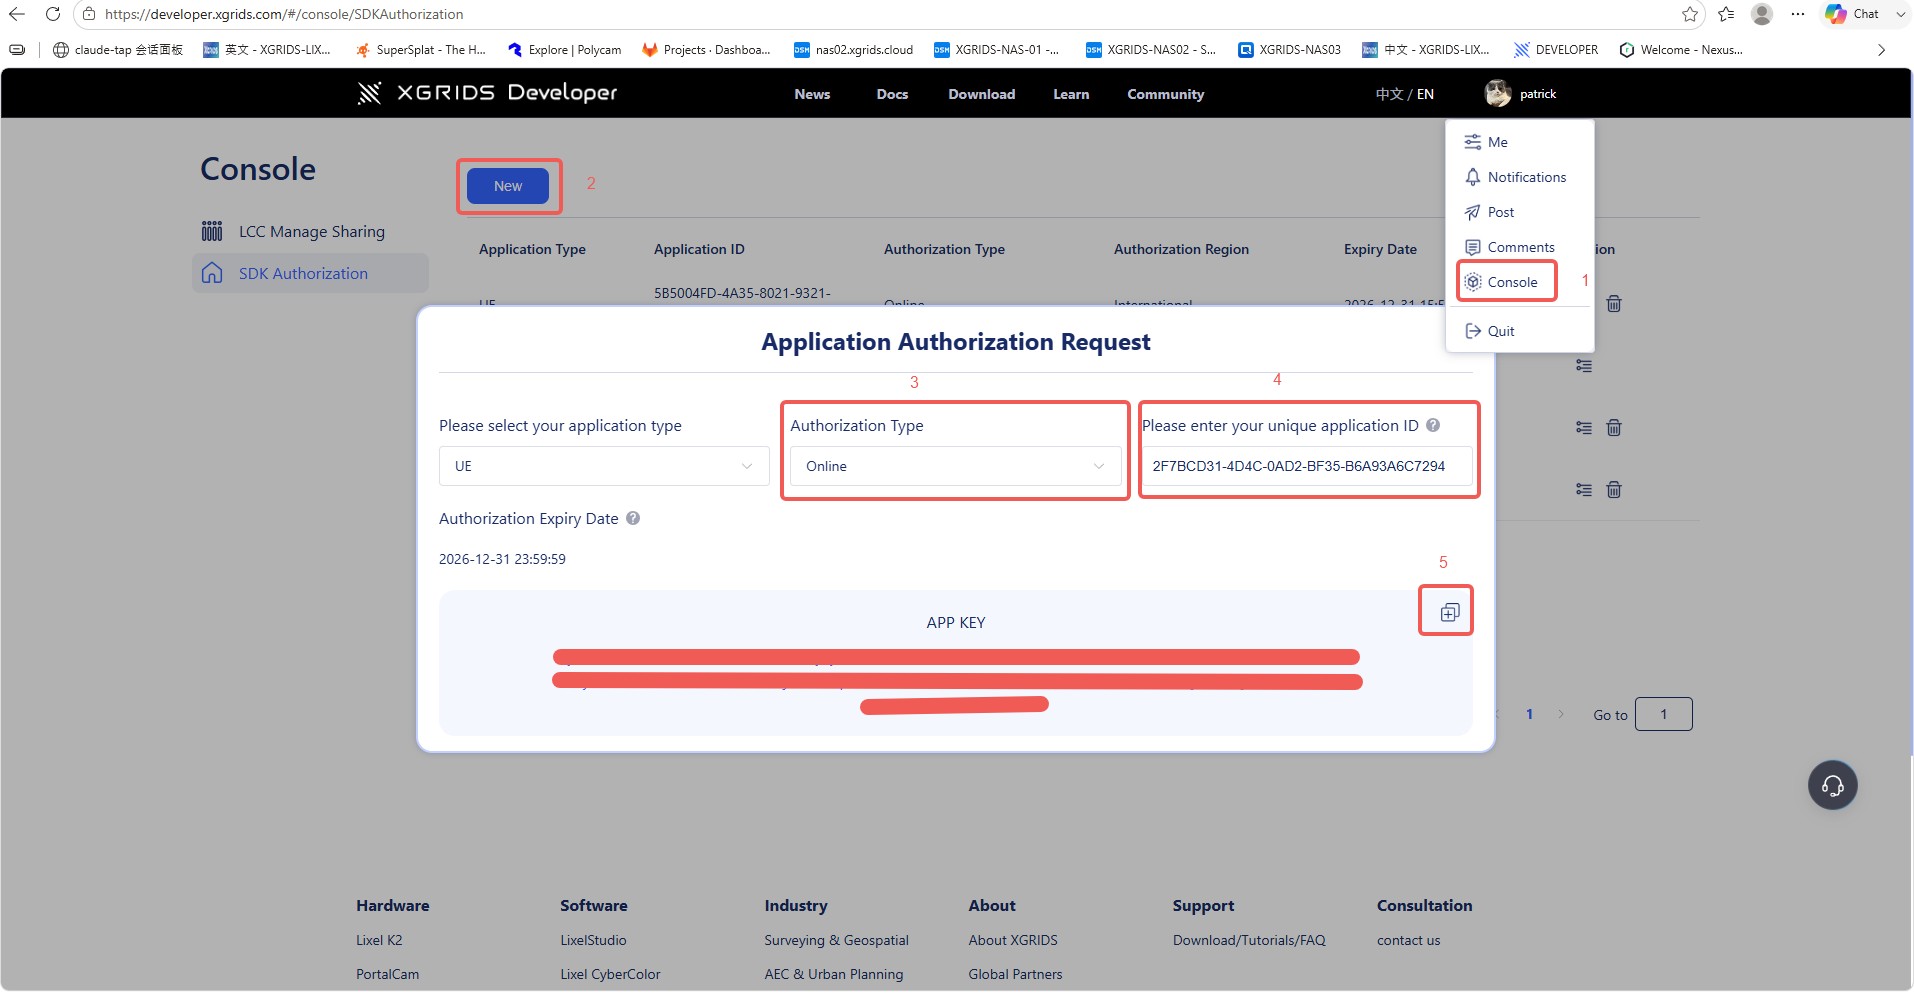The height and width of the screenshot is (994, 1914).
Task: Click the unique application ID input field
Action: pyautogui.click(x=1307, y=466)
